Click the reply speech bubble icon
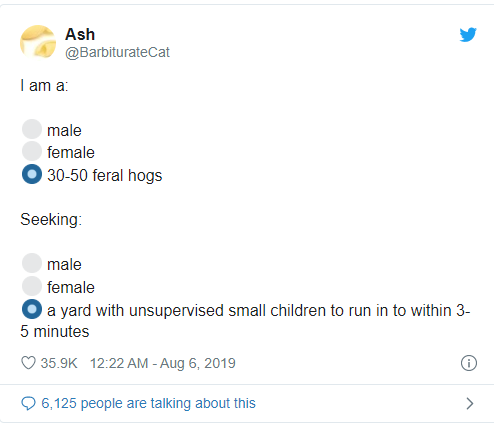Viewport: 494px width, 428px height. pos(28,403)
